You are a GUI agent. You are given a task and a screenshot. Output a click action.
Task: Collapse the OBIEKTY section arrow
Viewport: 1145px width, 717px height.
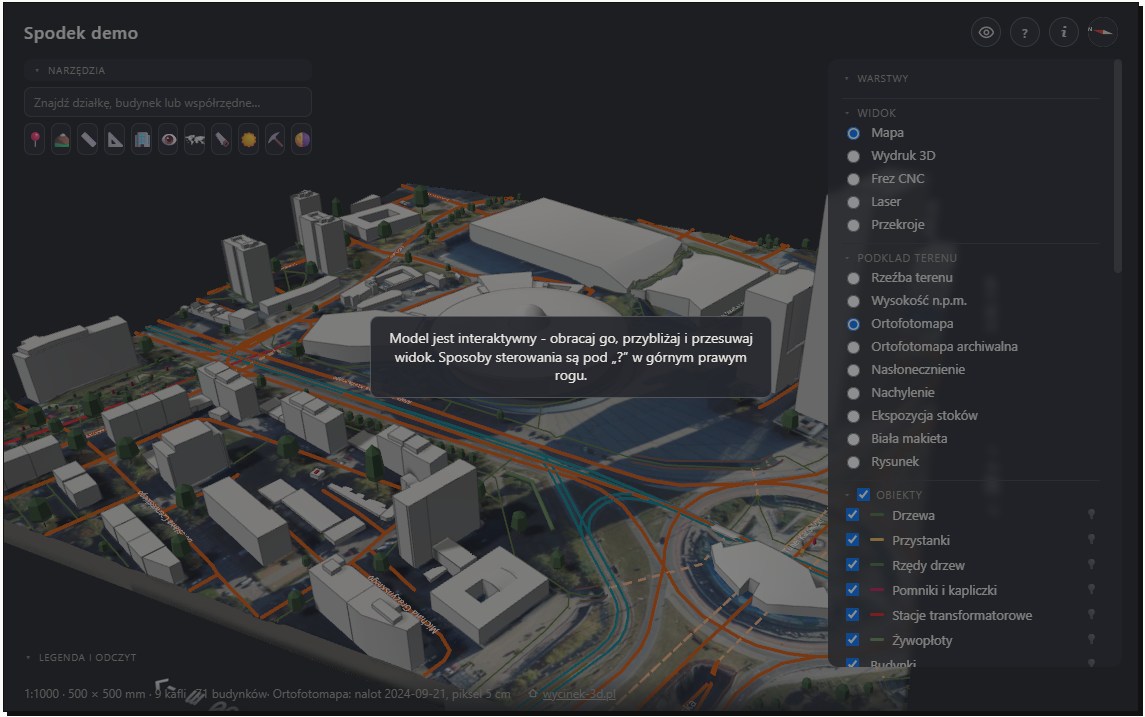point(847,494)
